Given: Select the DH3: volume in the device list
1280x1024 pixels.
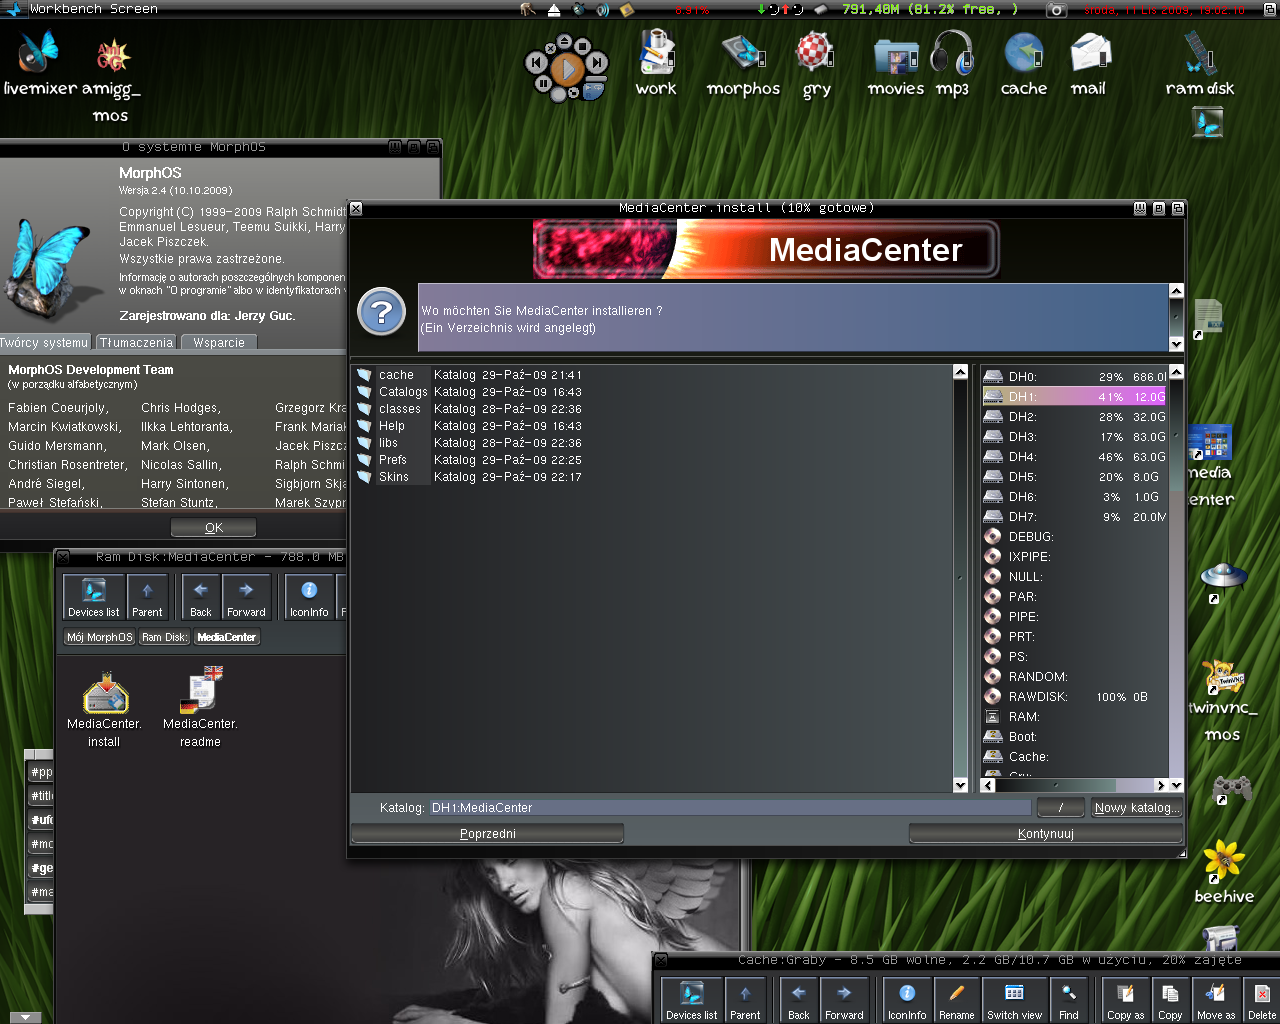Looking at the screenshot, I should pyautogui.click(x=1075, y=437).
